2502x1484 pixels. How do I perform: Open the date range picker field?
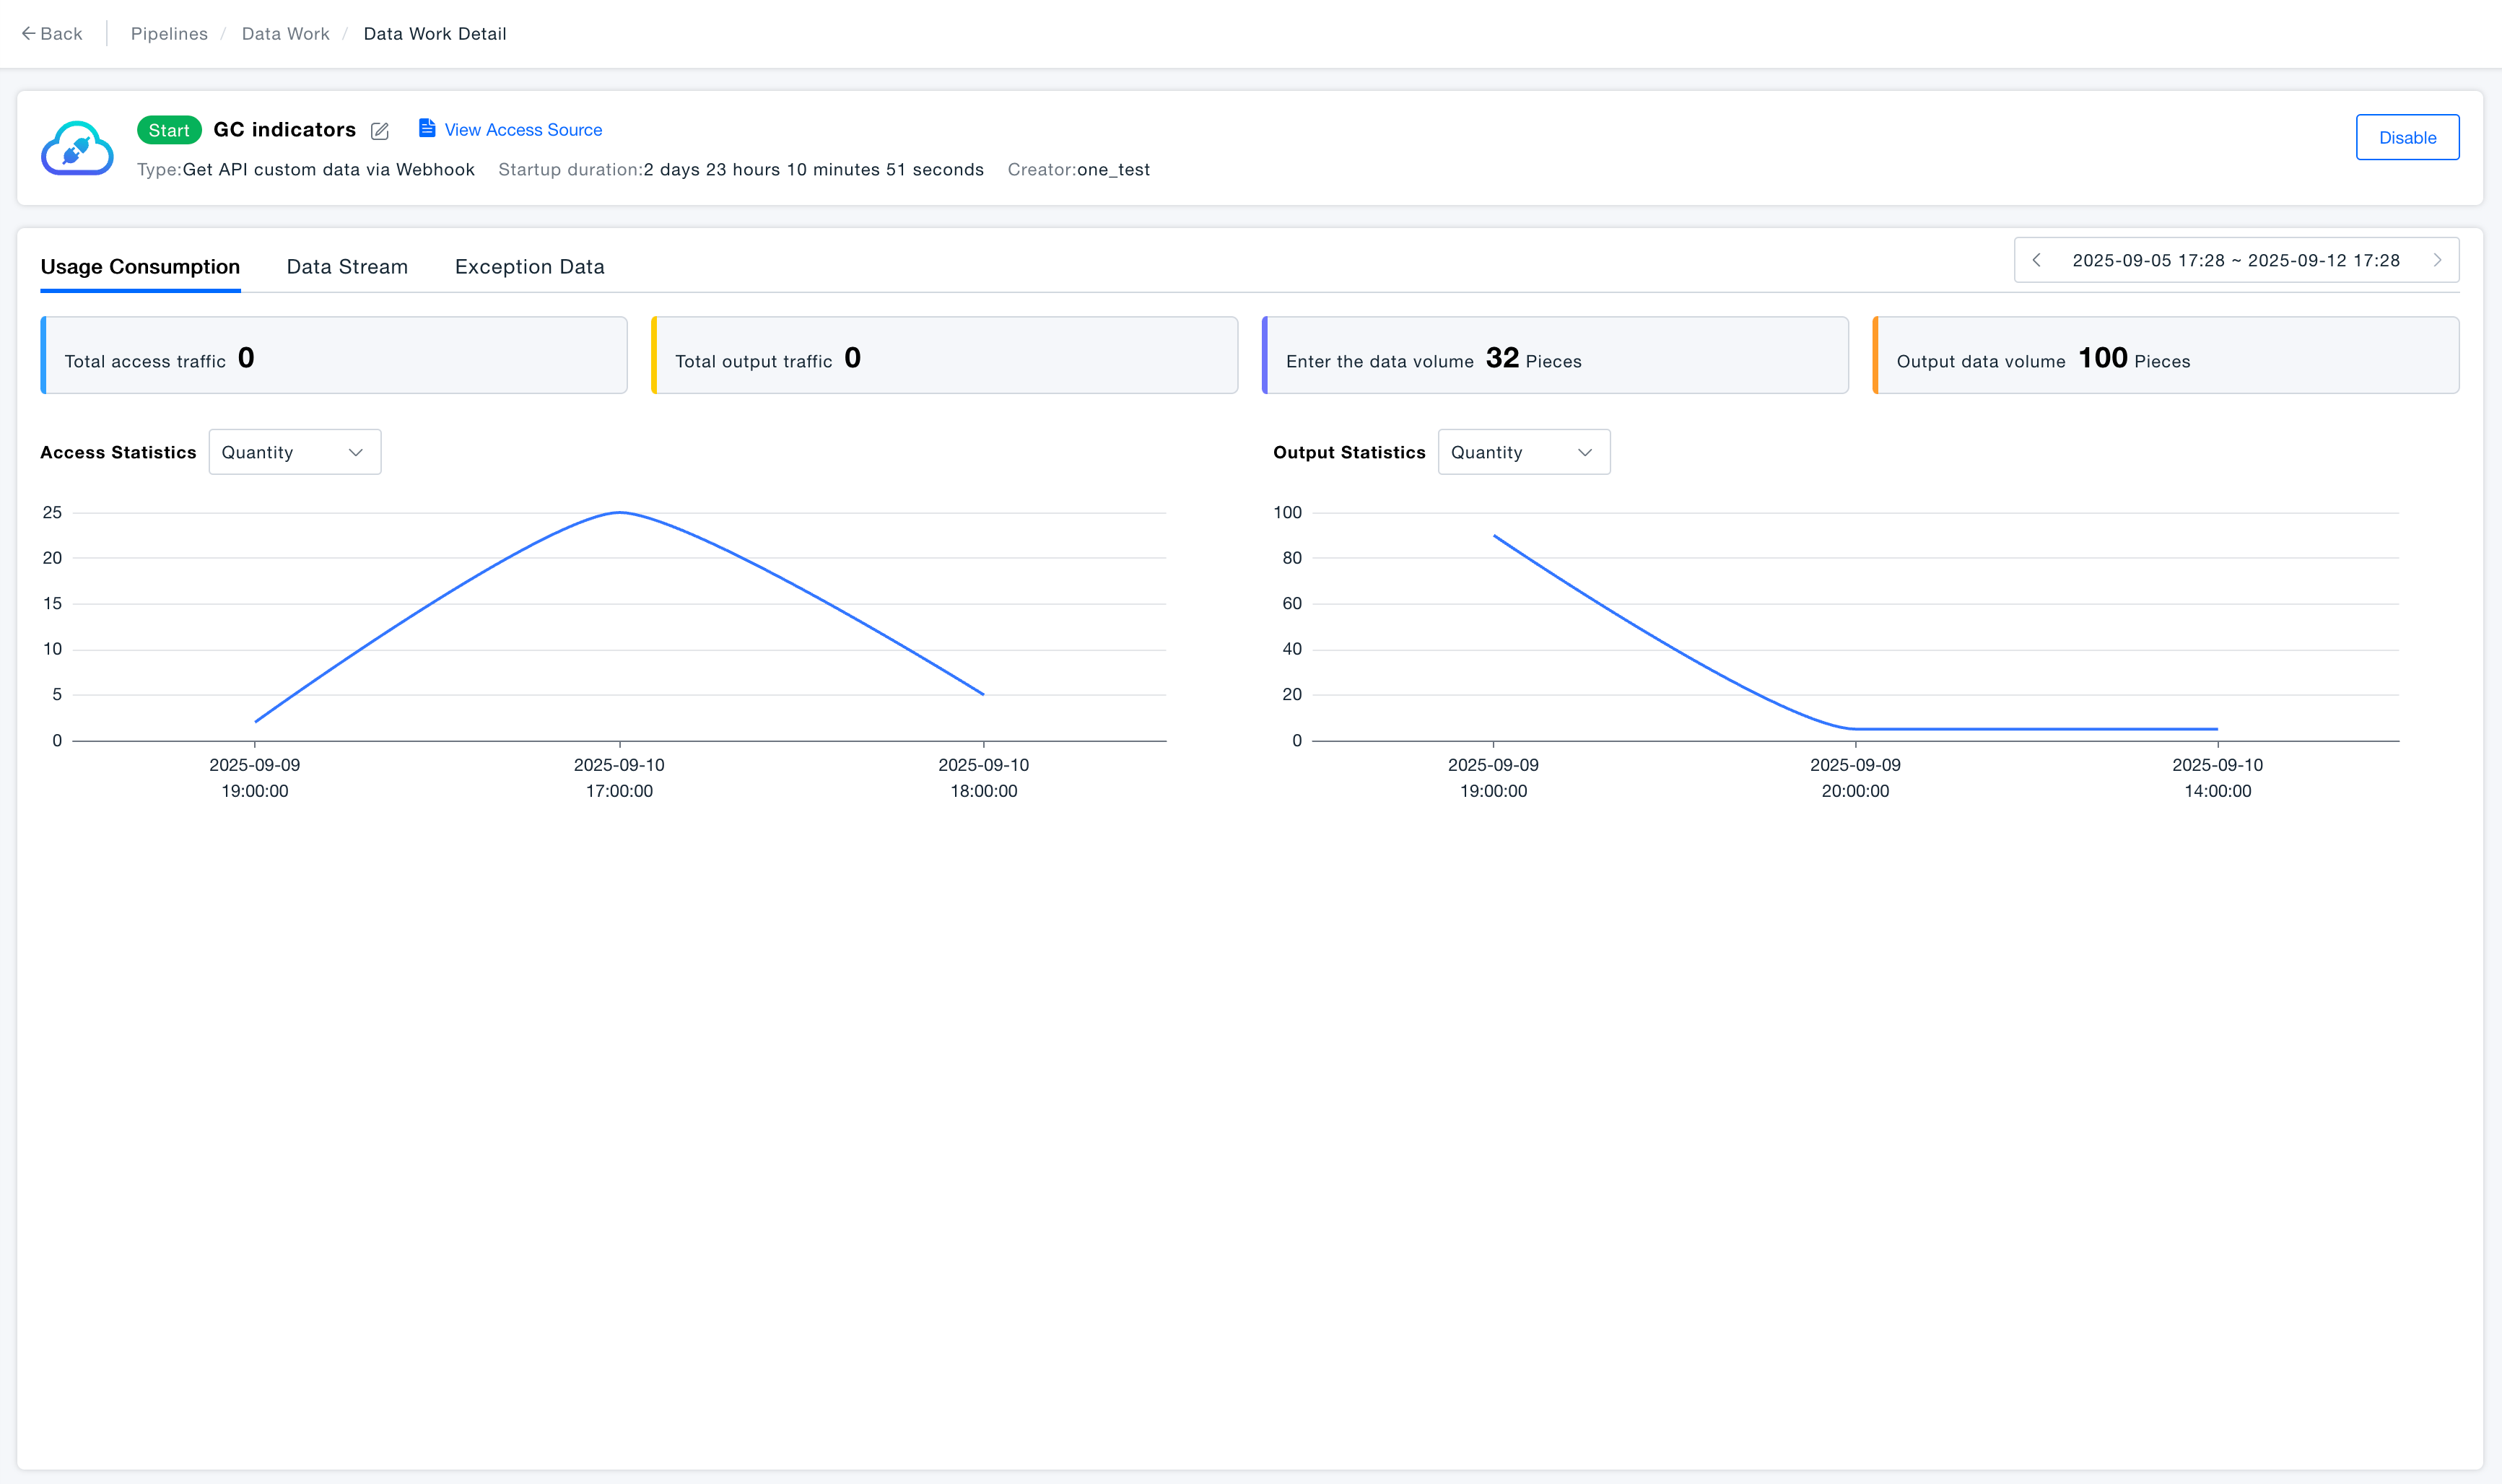[x=2236, y=260]
